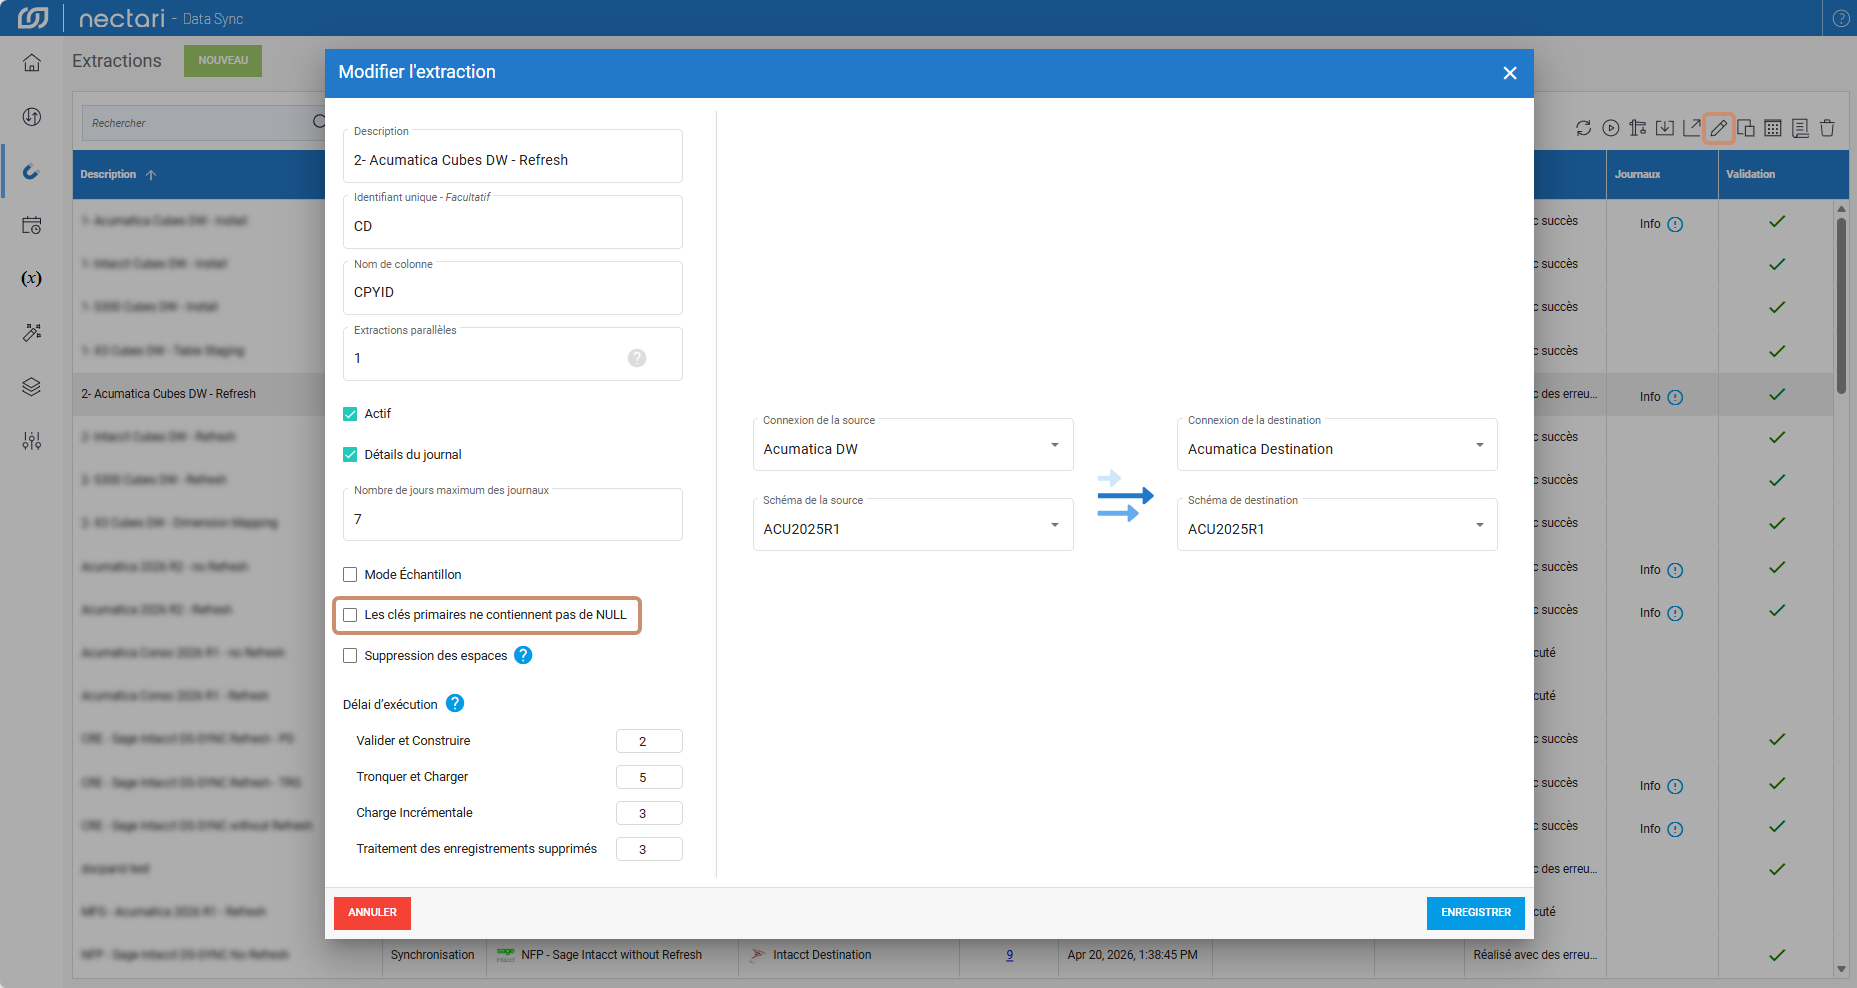
Task: Open the Home icon in sidebar
Action: (x=32, y=63)
